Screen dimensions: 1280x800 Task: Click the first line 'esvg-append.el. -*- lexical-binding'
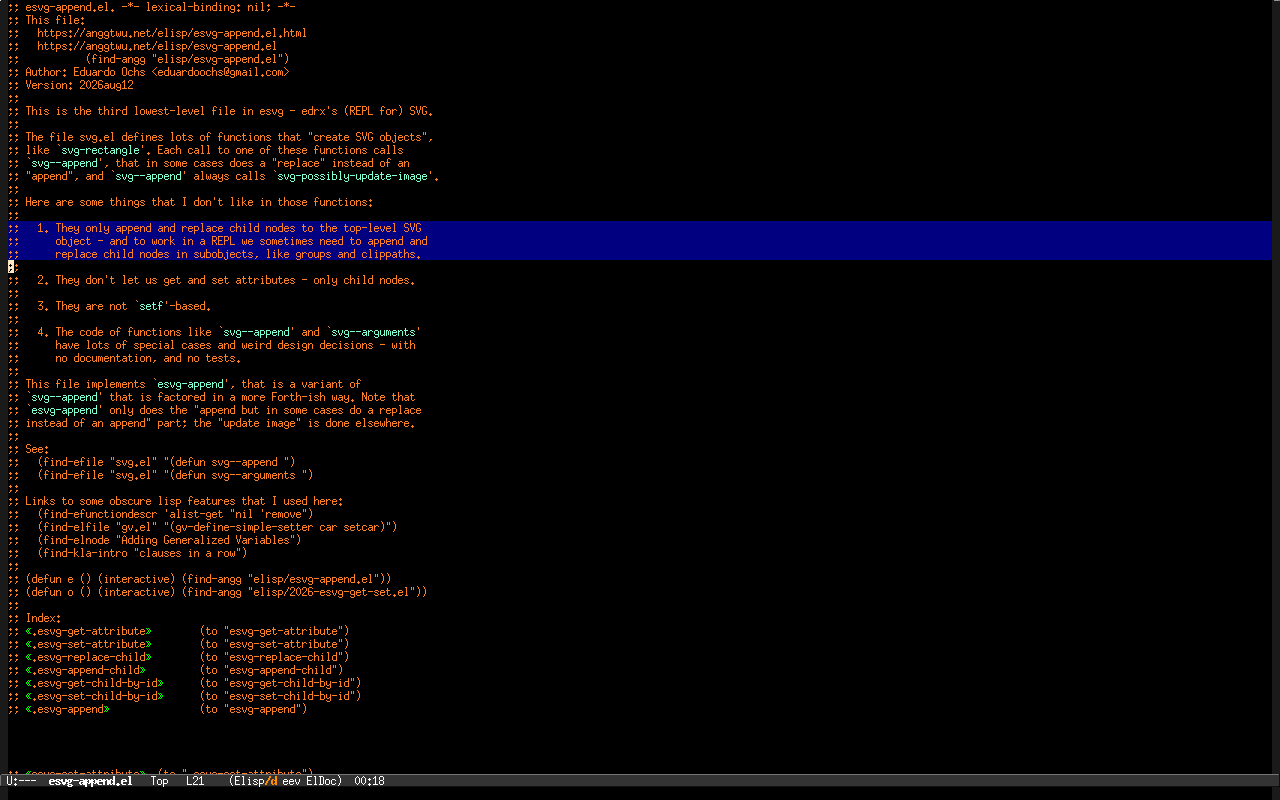point(160,7)
